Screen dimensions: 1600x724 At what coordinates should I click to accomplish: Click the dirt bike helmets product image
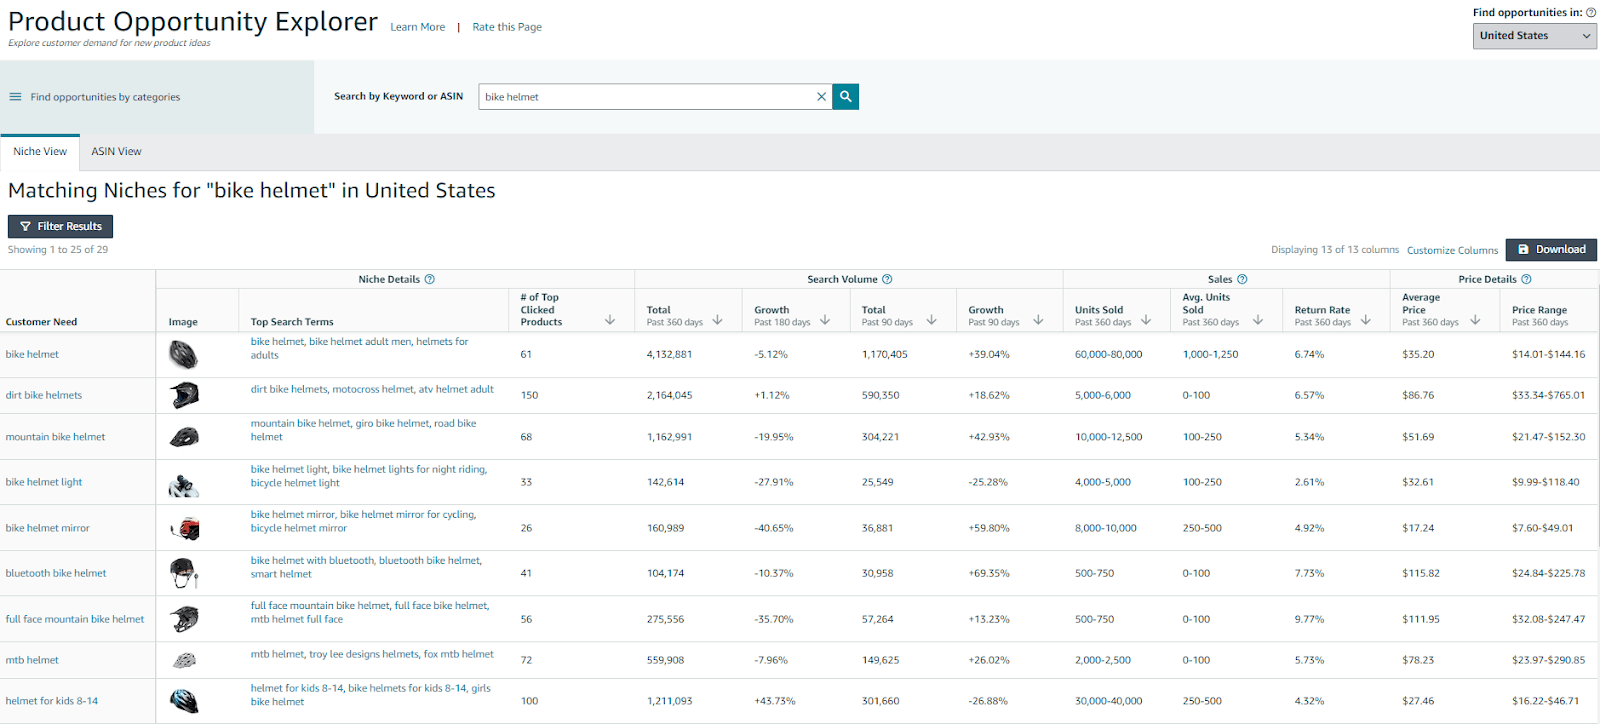(184, 395)
